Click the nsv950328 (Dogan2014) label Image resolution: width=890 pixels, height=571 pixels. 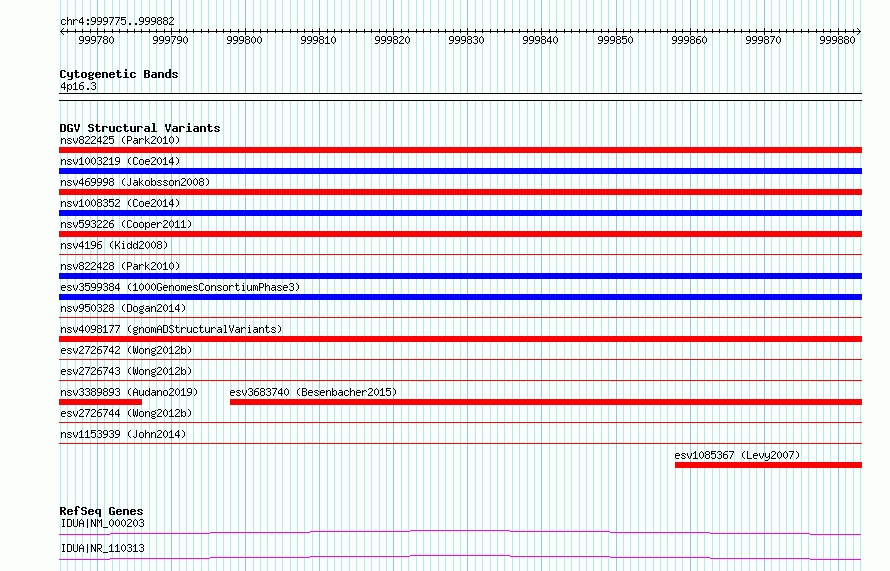pos(123,308)
